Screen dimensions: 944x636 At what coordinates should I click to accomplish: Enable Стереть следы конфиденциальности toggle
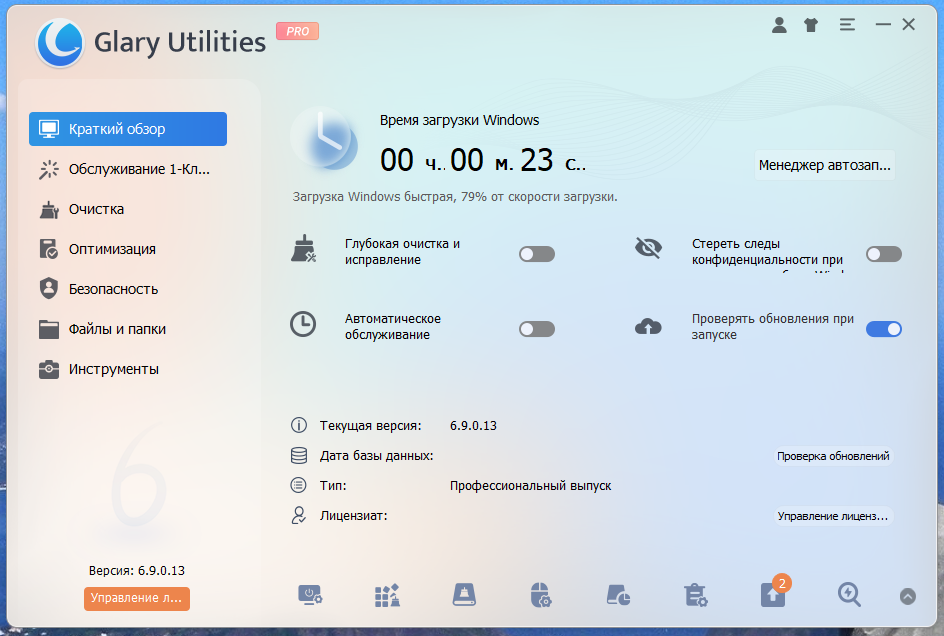click(884, 254)
